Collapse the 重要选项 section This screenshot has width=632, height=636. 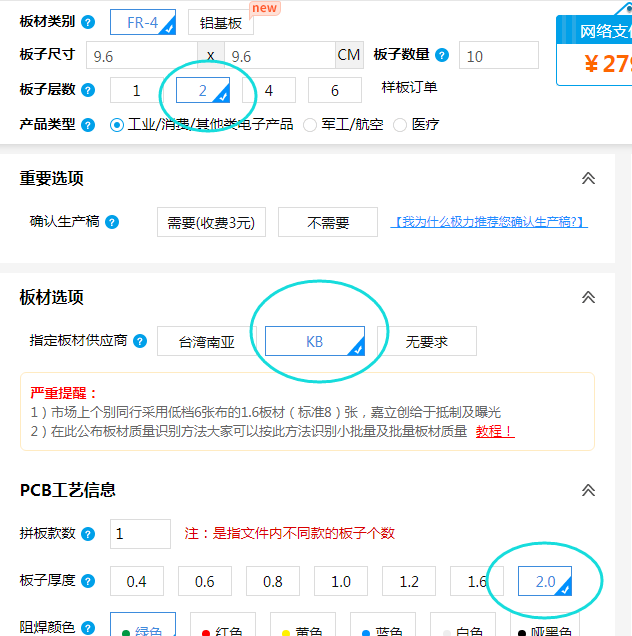(x=589, y=178)
